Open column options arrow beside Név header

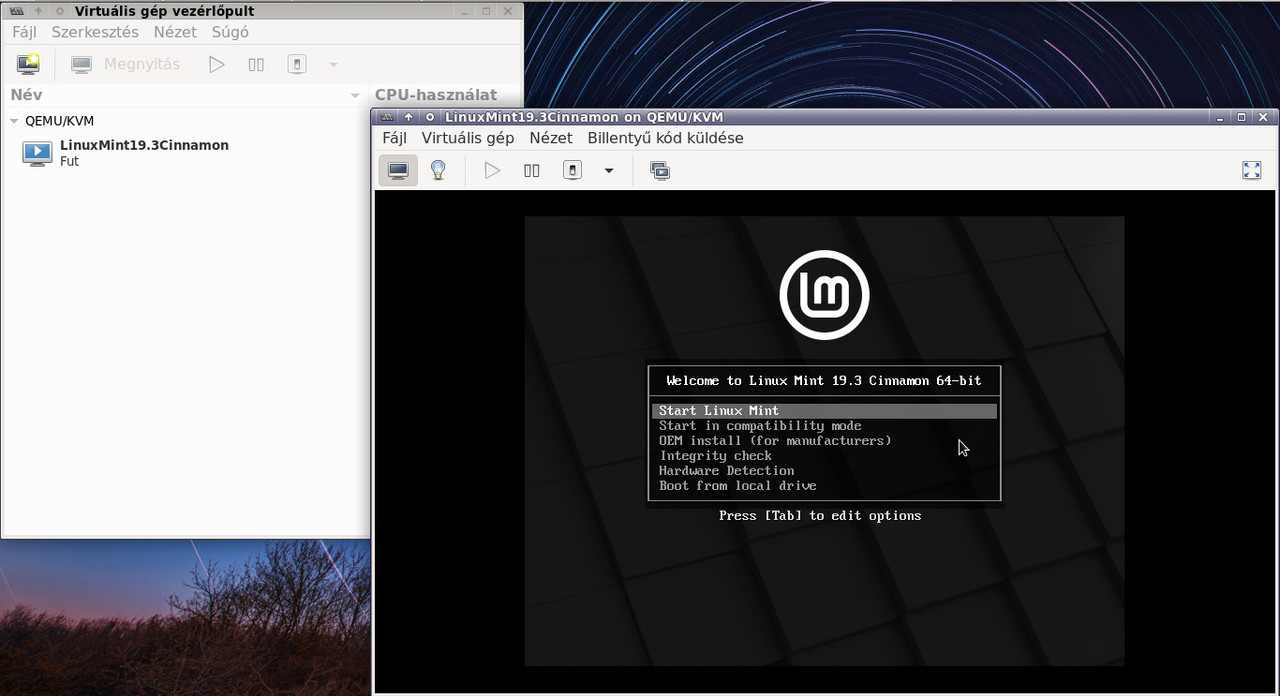pyautogui.click(x=355, y=95)
